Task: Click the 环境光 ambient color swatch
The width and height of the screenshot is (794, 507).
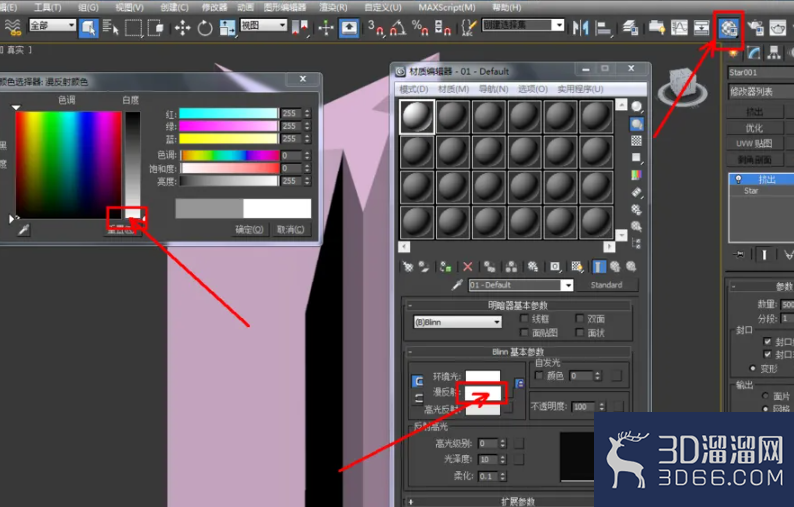Action: pyautogui.click(x=483, y=376)
